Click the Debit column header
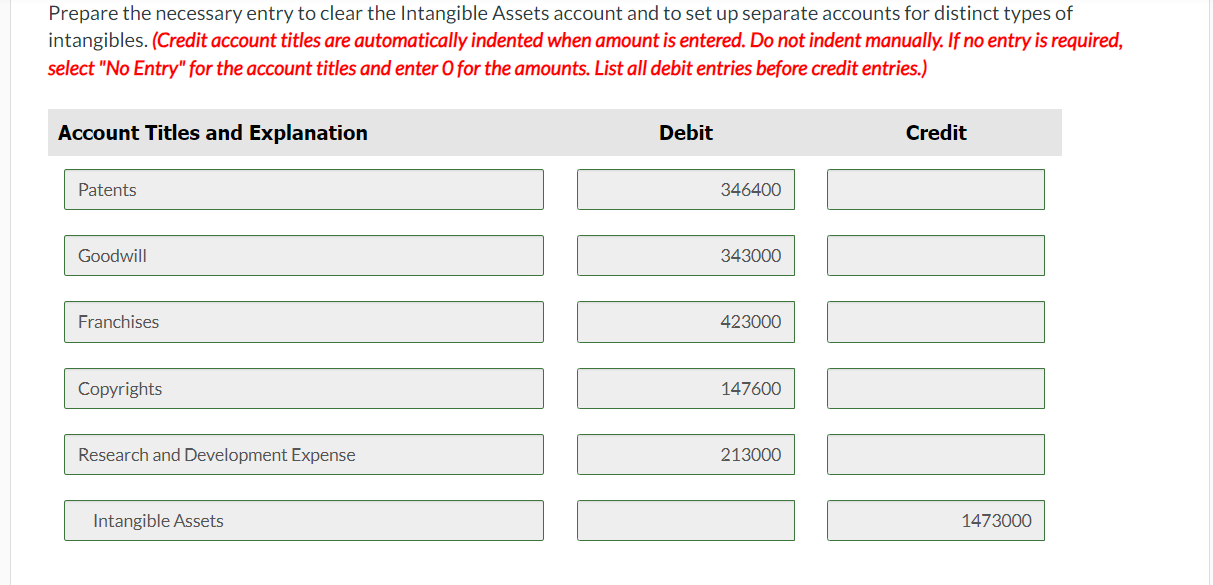Image resolution: width=1213 pixels, height=585 pixels. point(685,132)
